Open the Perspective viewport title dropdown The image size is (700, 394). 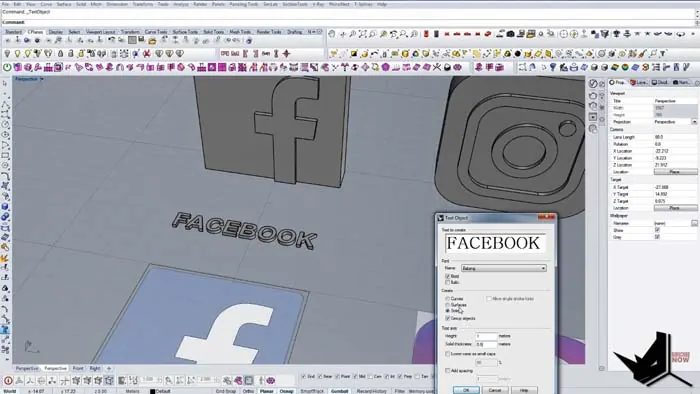coord(42,79)
